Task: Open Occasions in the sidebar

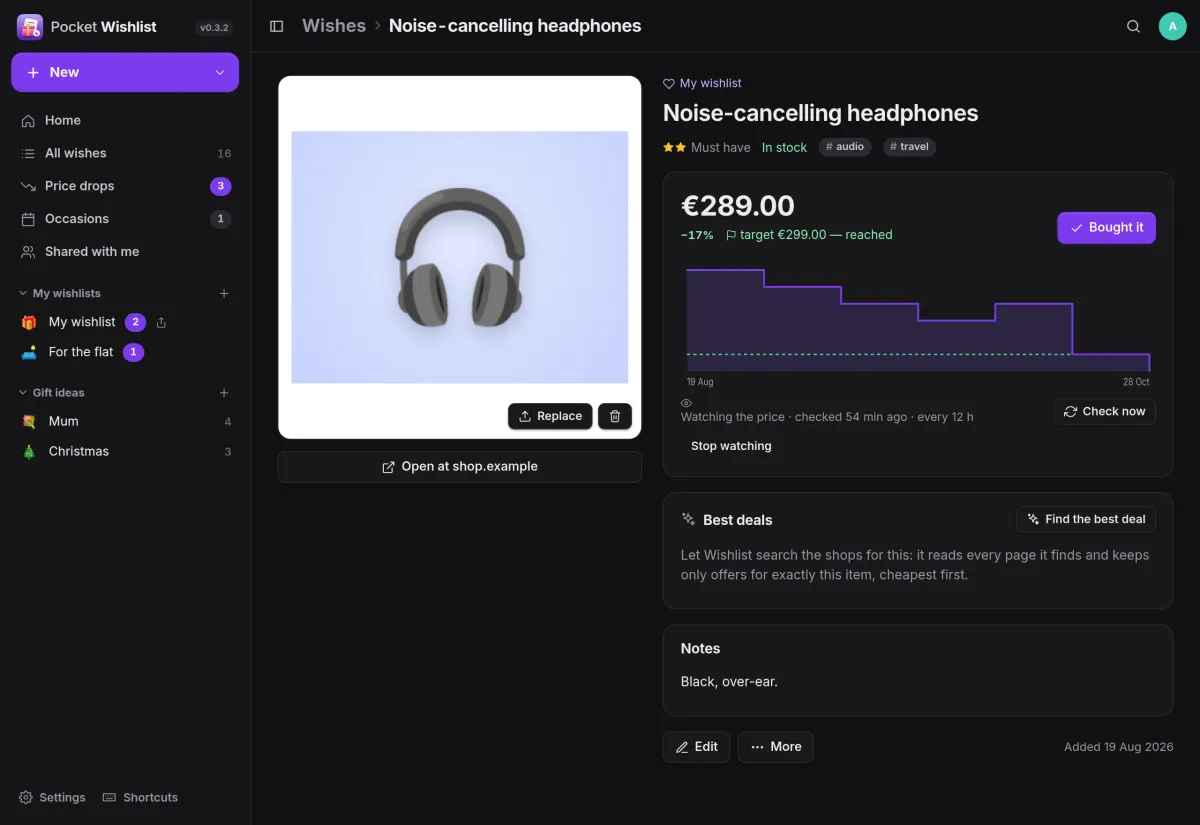Action: [125, 219]
